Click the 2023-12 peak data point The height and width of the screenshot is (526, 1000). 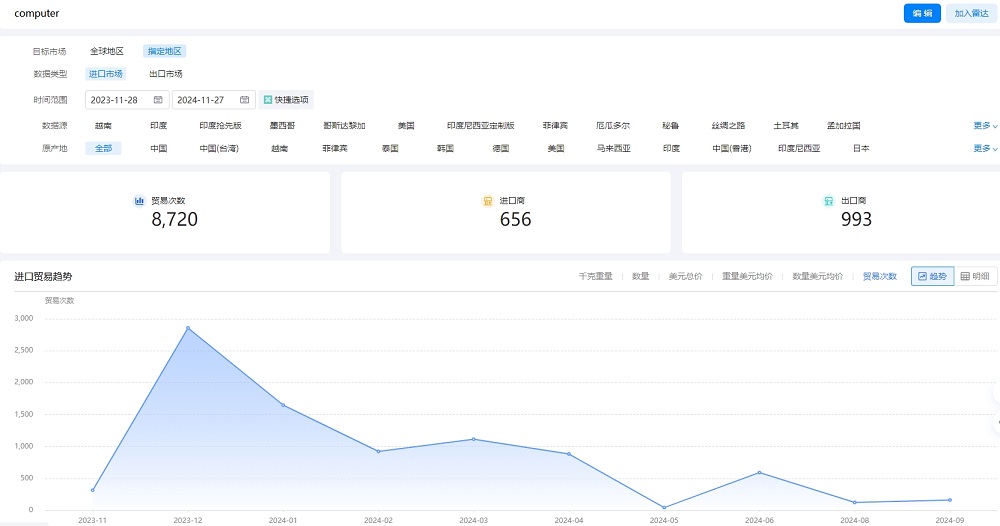[x=187, y=328]
